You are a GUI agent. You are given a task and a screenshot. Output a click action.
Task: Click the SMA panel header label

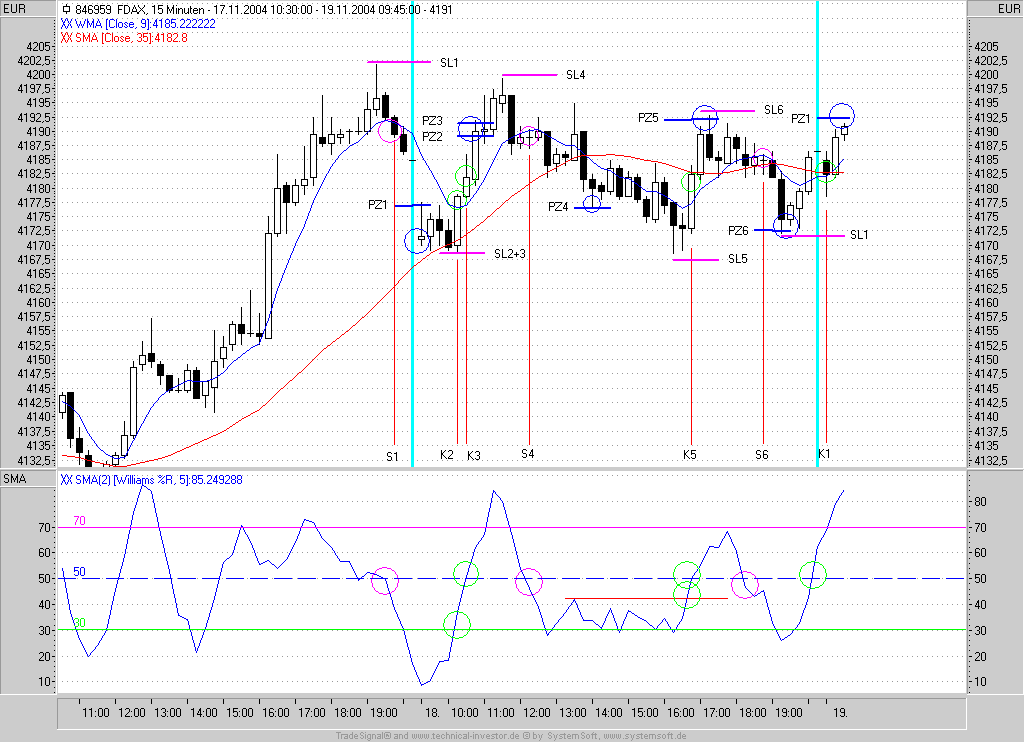tap(14, 479)
